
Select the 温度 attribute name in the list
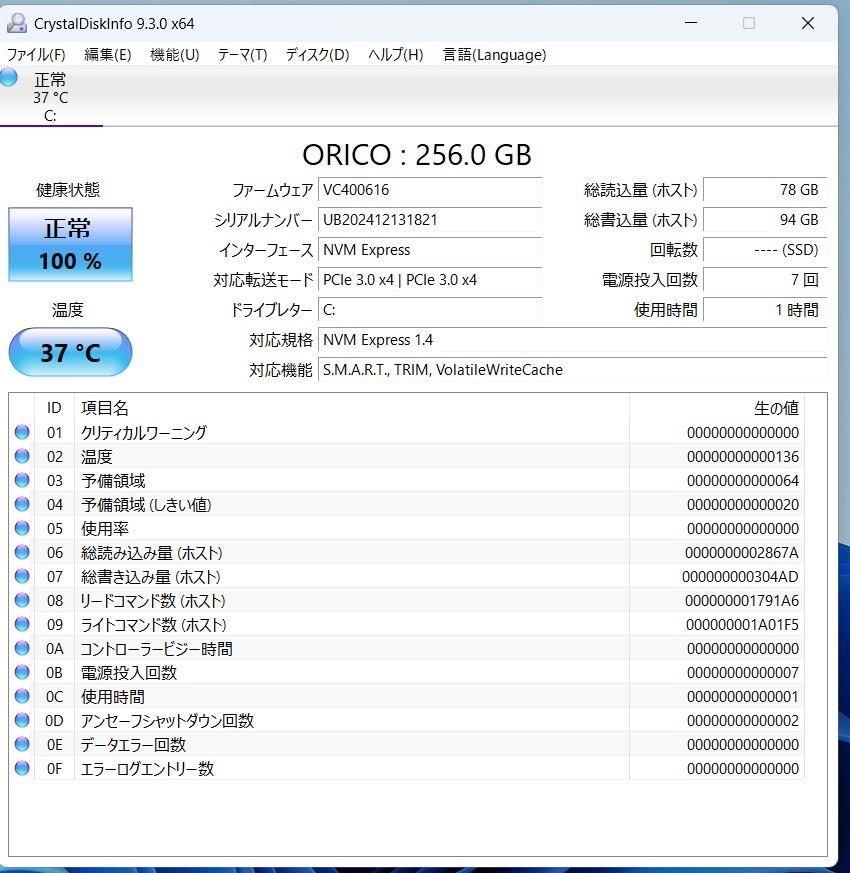click(97, 457)
